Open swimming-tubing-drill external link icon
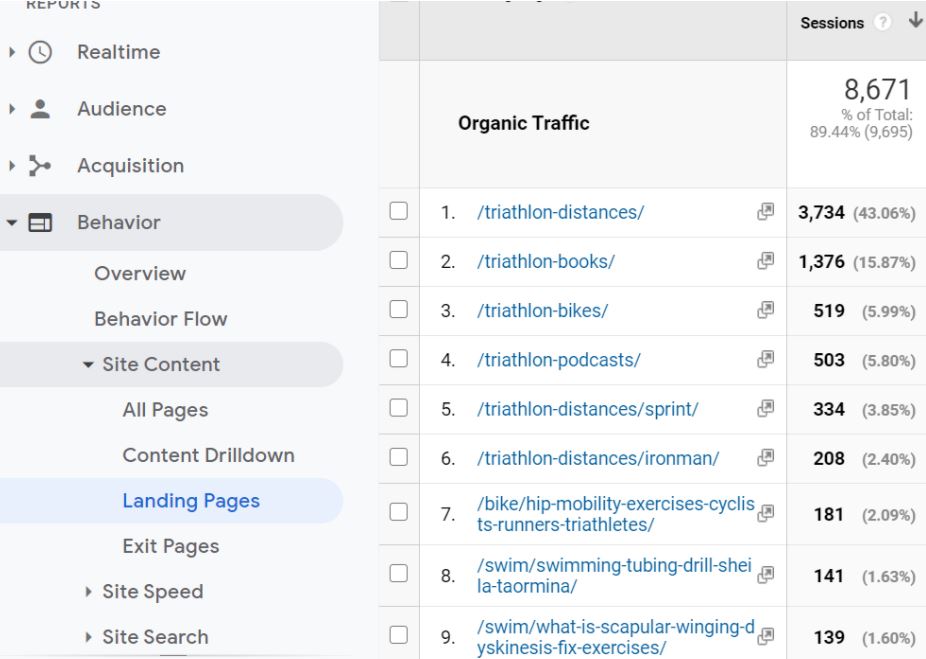Image resolution: width=926 pixels, height=659 pixels. click(765, 575)
